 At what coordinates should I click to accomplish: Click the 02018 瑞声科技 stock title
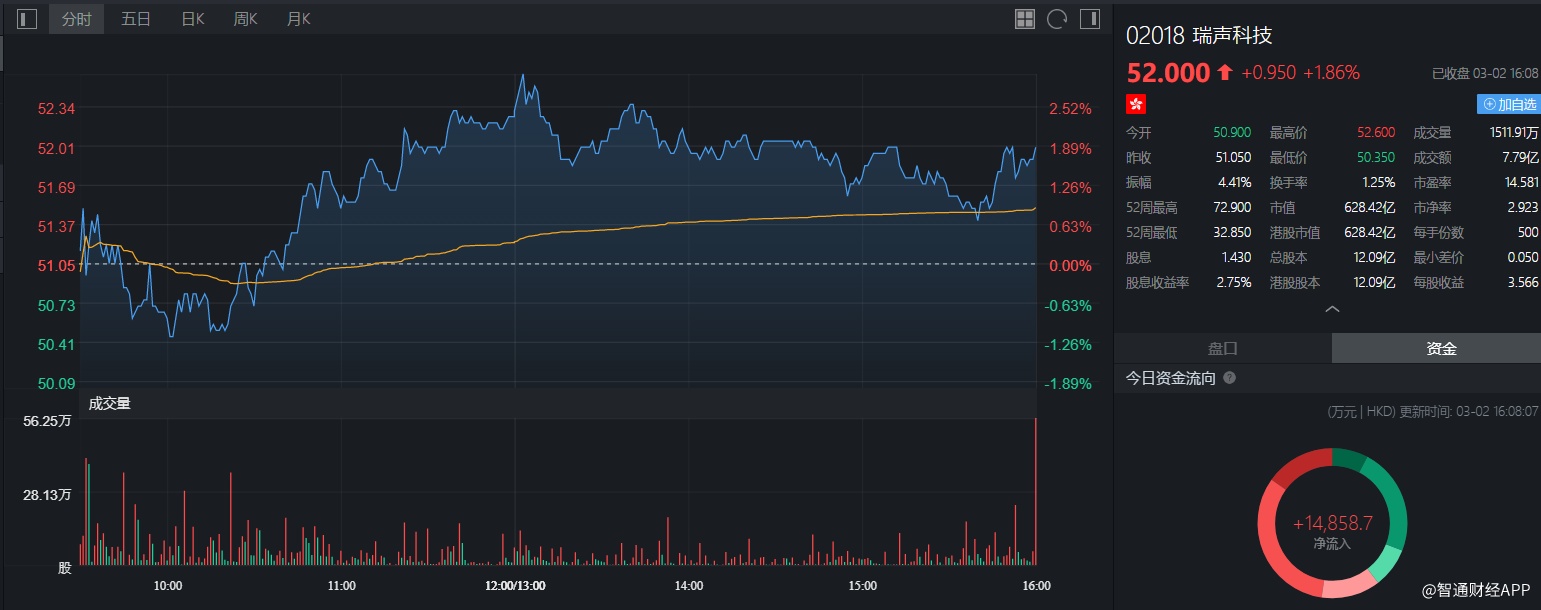[1199, 36]
